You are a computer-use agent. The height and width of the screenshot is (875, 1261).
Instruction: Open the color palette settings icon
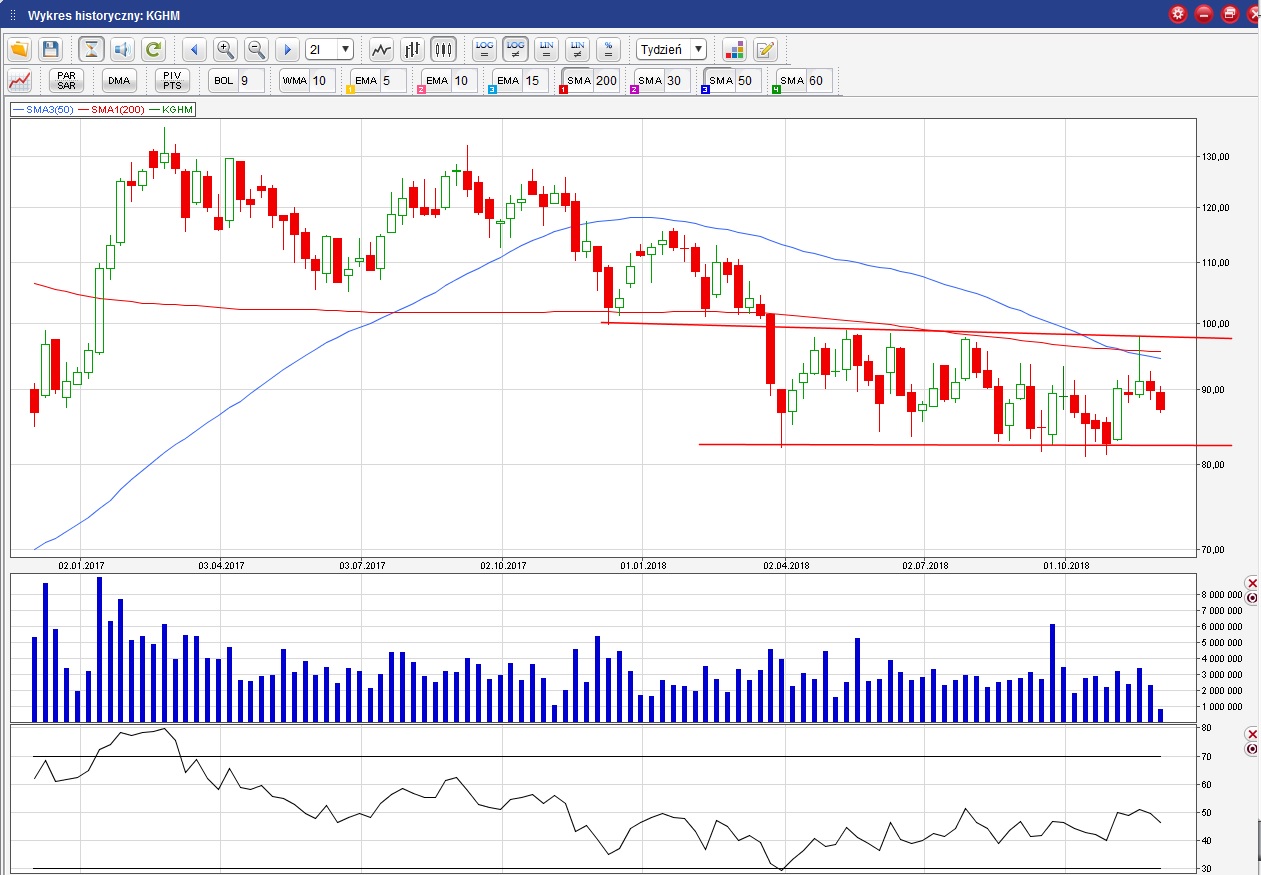point(735,49)
